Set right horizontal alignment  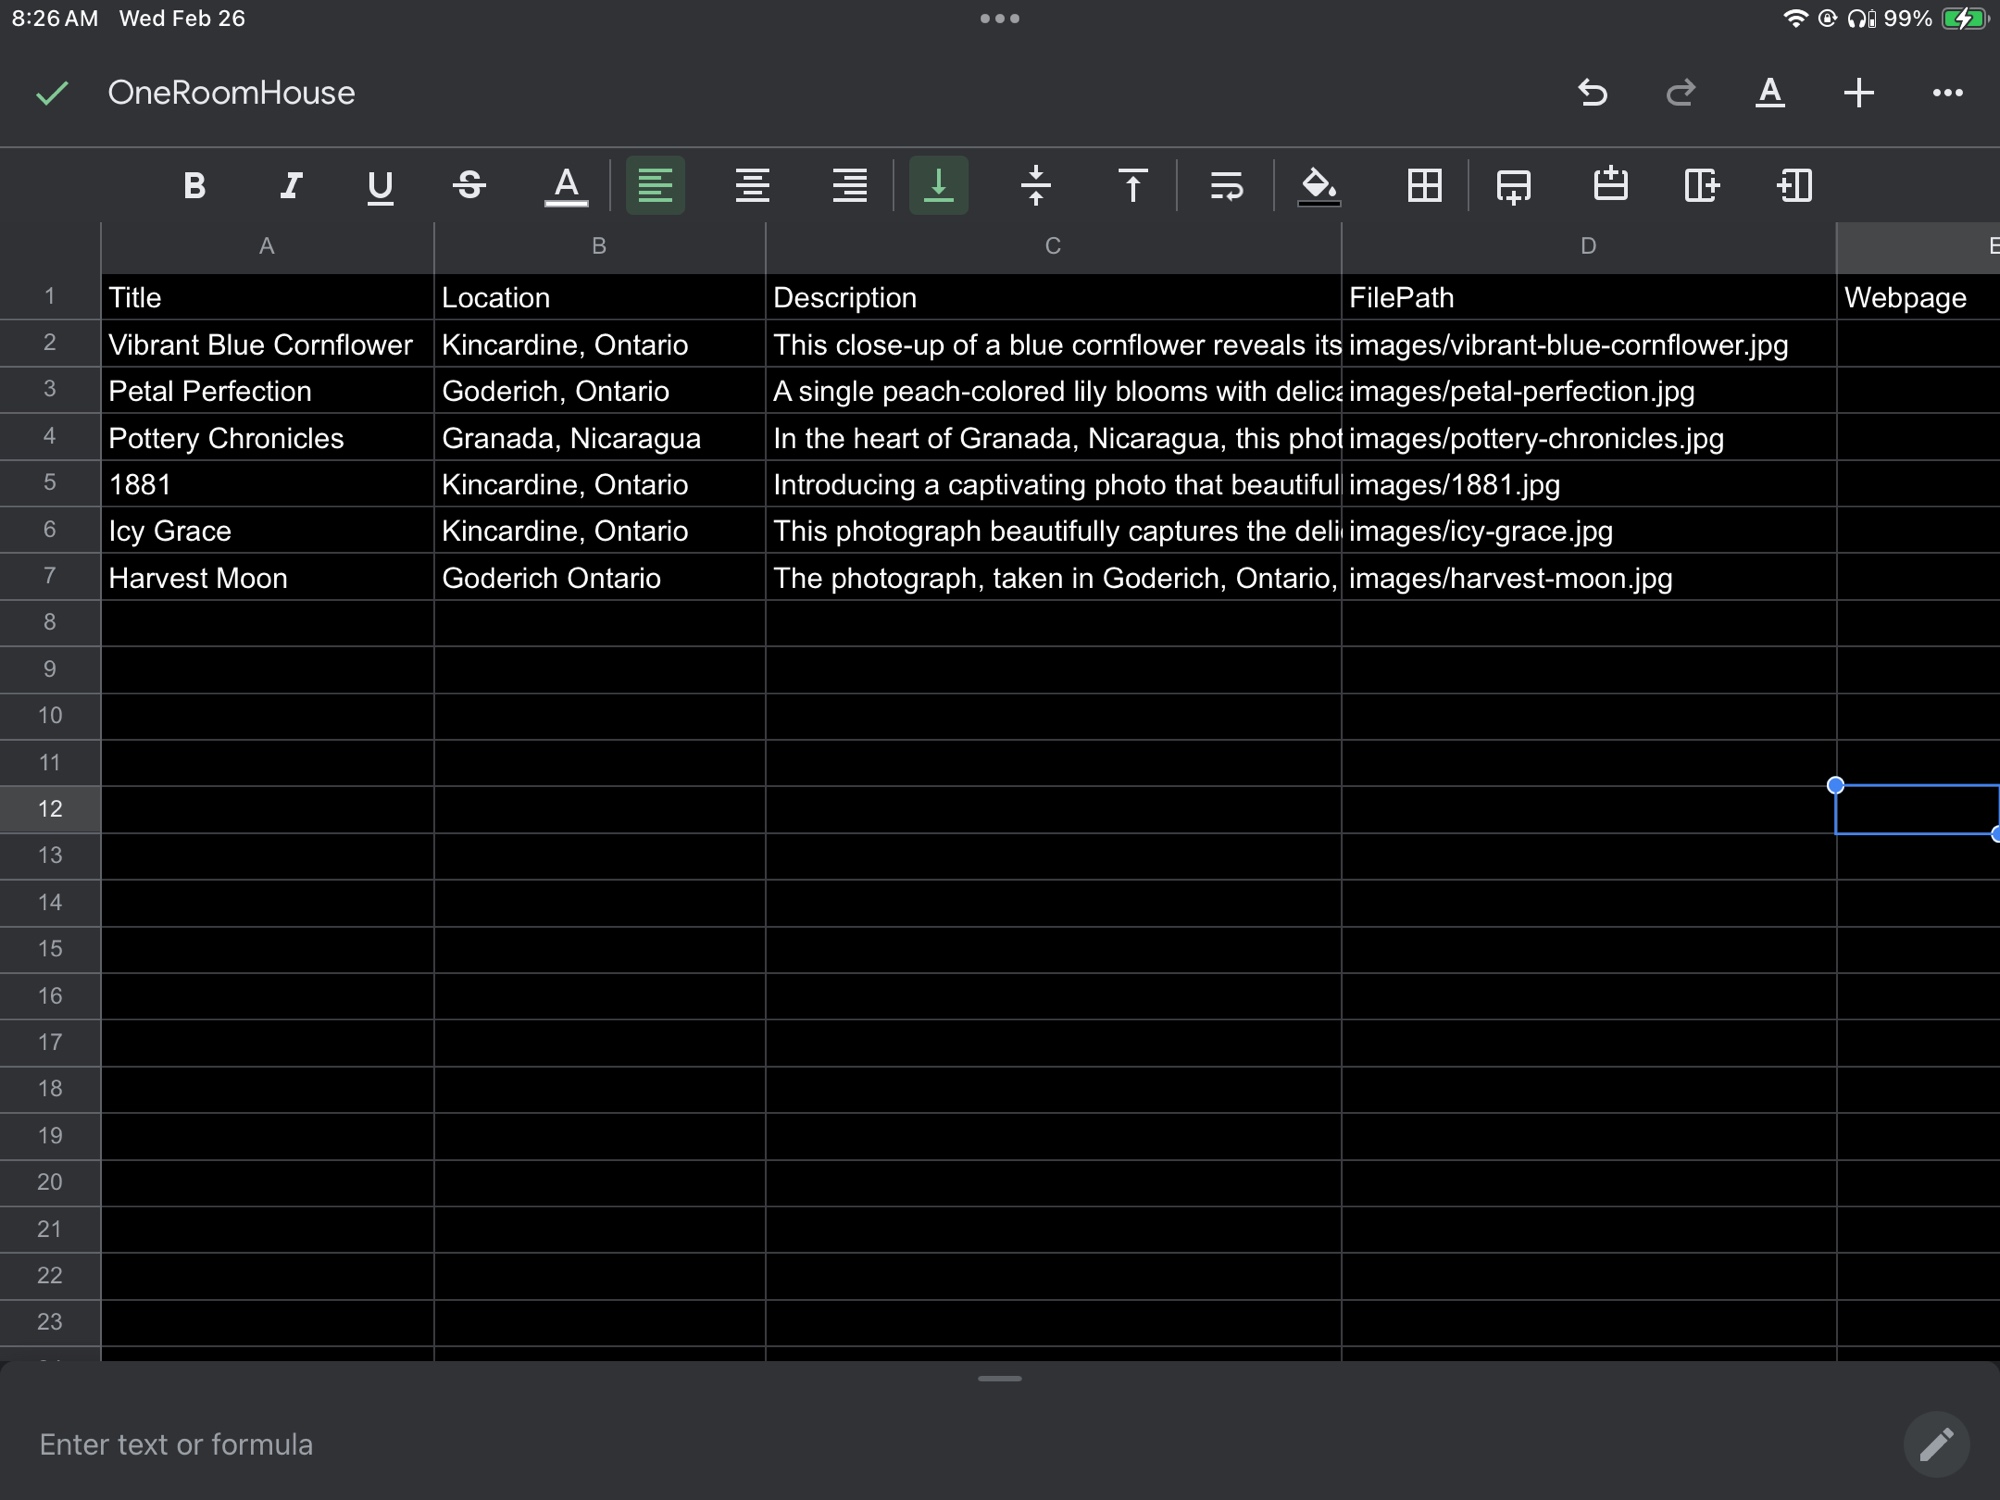coord(850,186)
